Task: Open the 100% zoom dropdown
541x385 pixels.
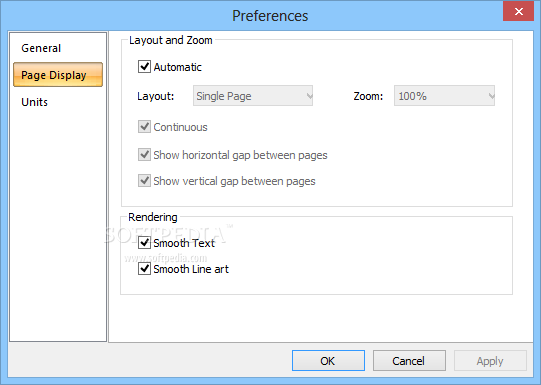Action: (x=444, y=96)
